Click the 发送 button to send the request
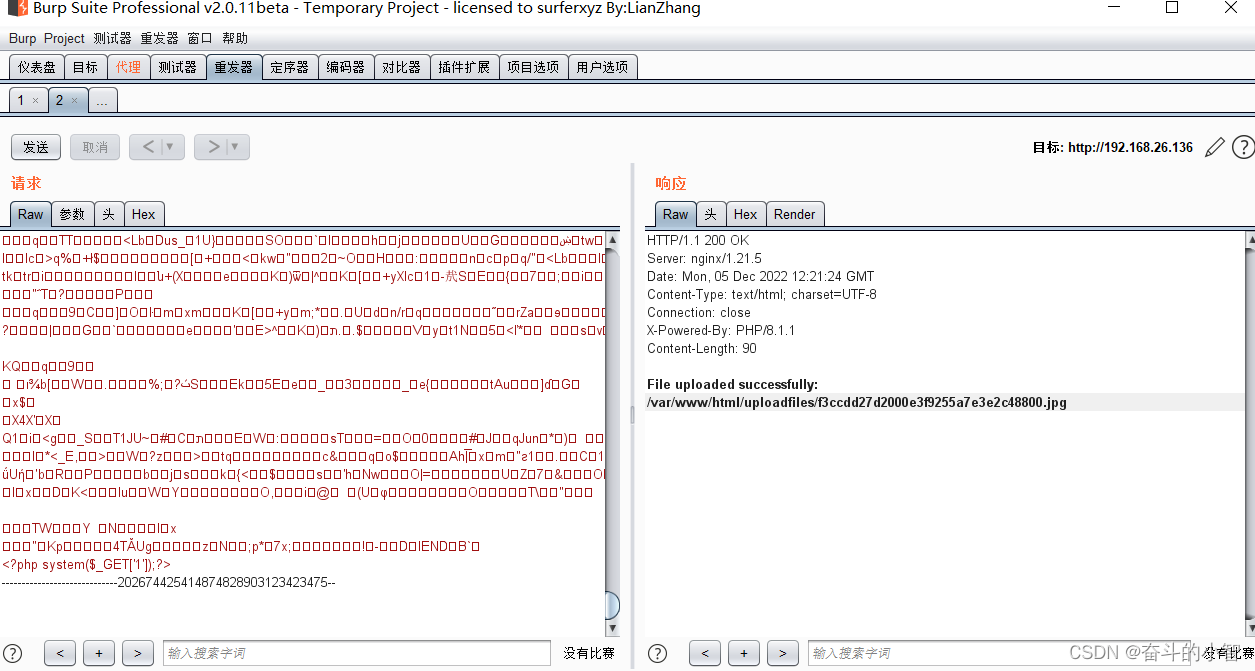The width and height of the screenshot is (1255, 671). point(36,147)
